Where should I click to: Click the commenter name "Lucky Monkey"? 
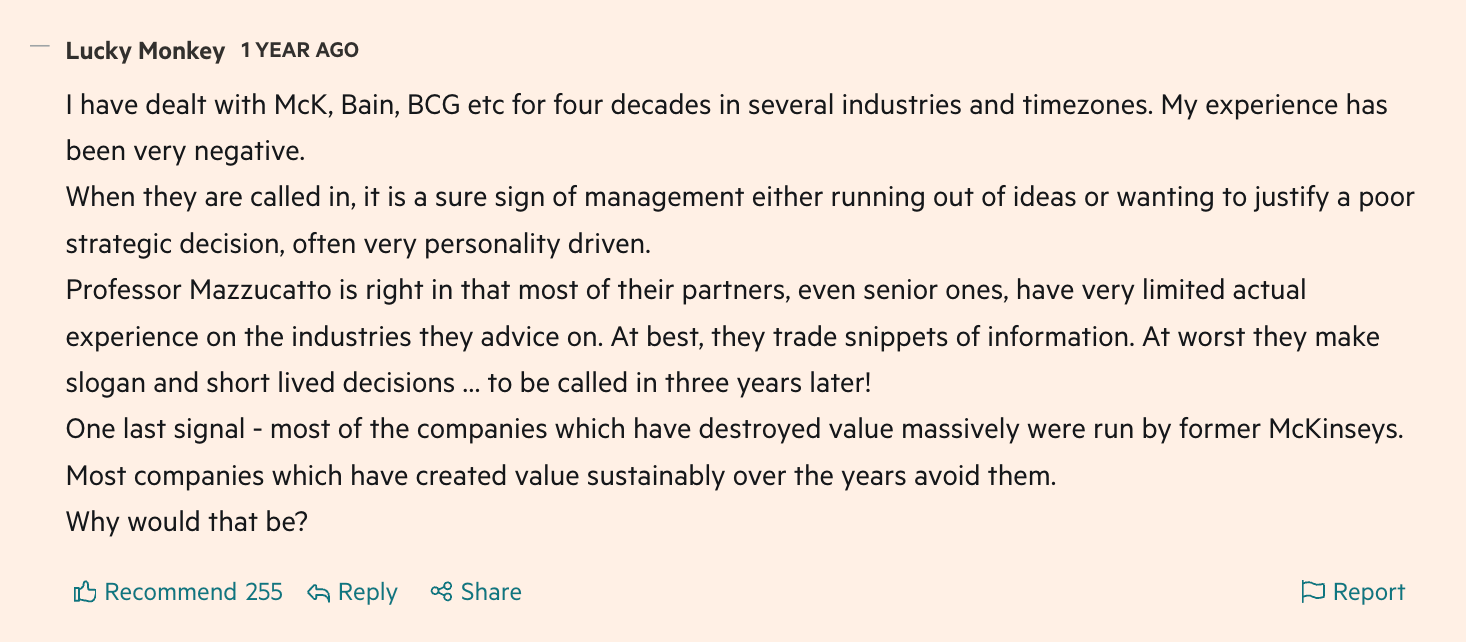(143, 50)
